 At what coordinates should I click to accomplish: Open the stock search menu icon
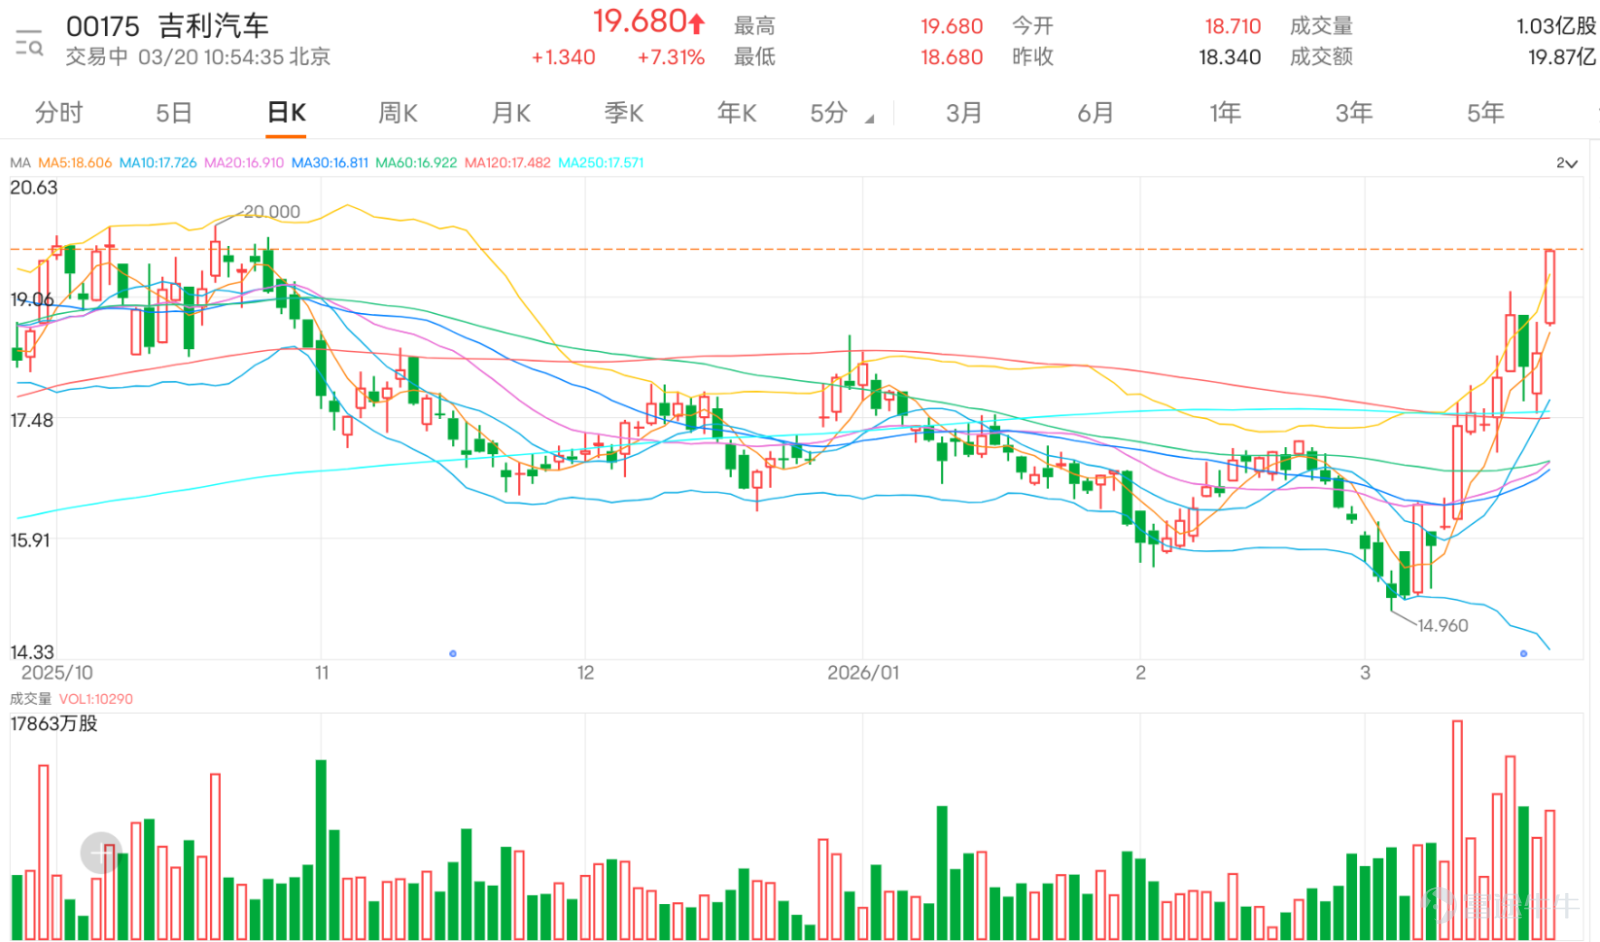click(x=29, y=43)
